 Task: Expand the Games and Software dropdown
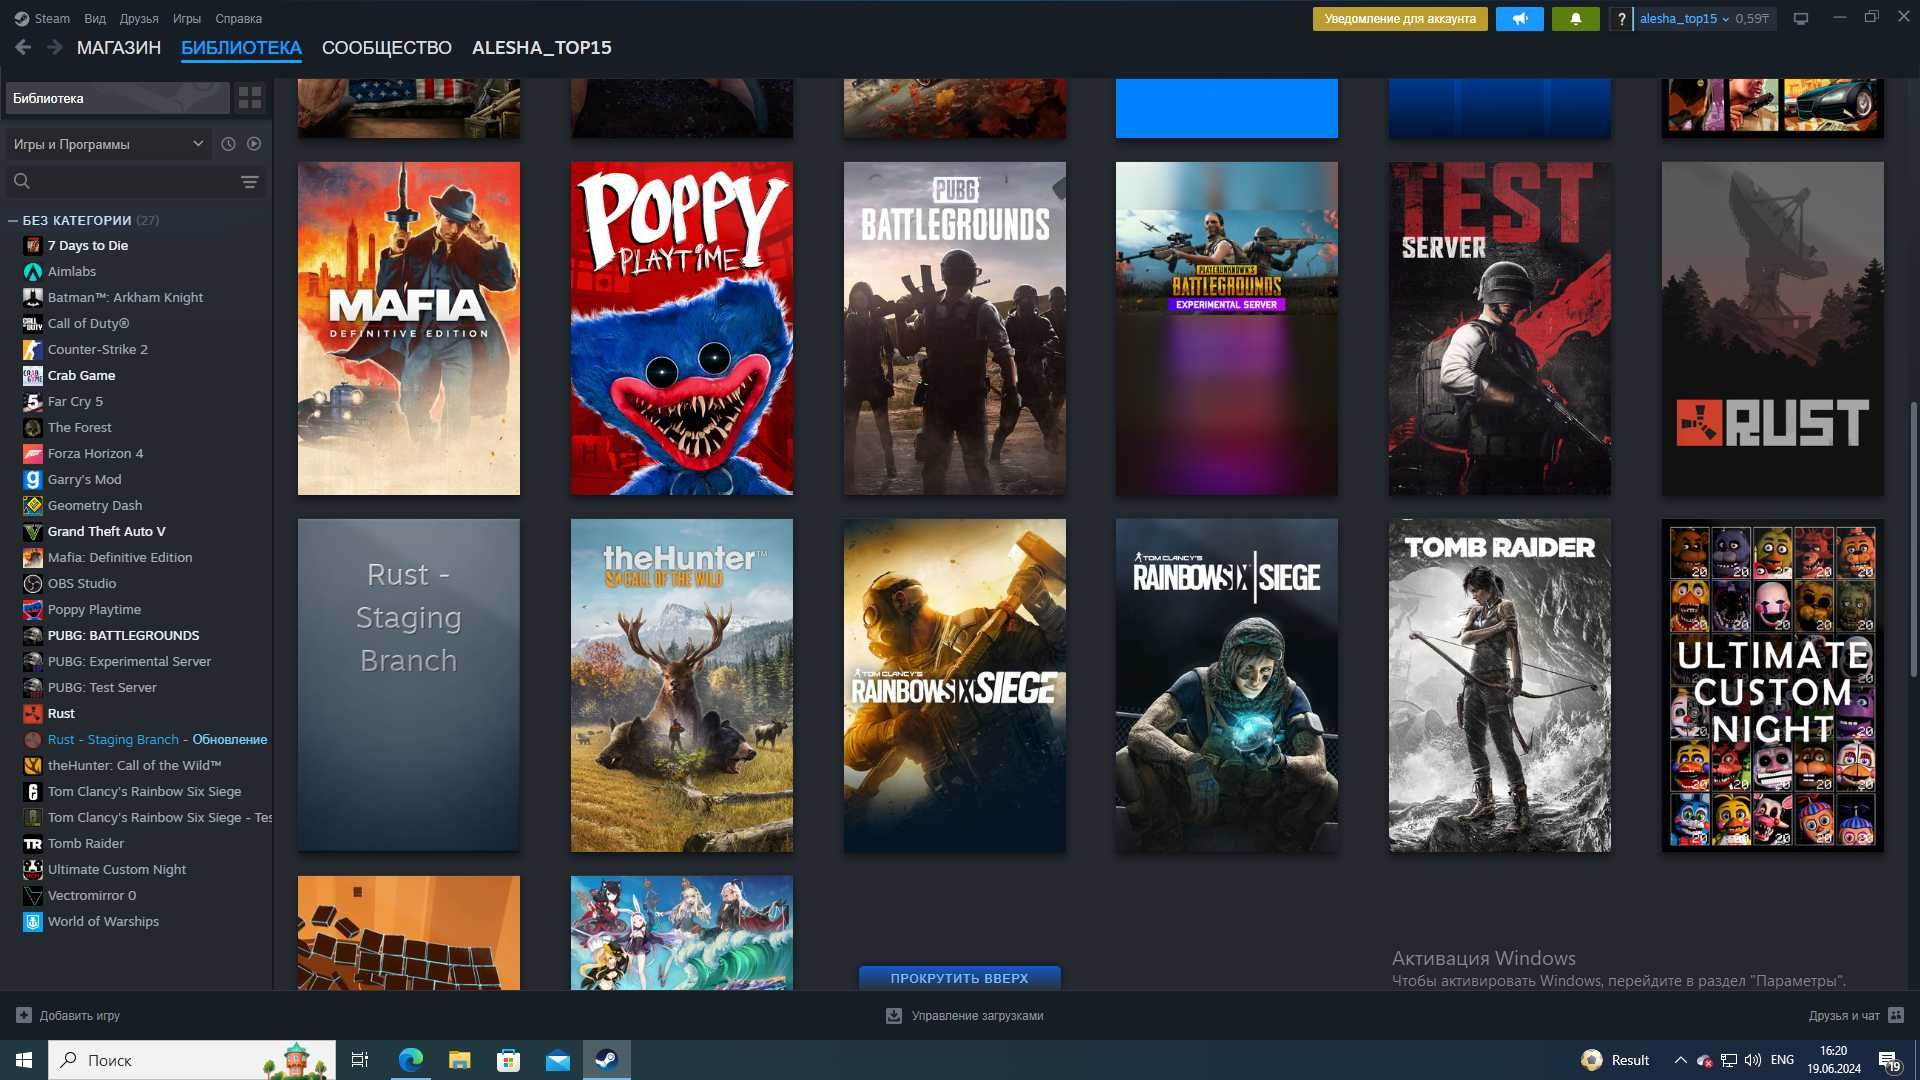(x=108, y=144)
